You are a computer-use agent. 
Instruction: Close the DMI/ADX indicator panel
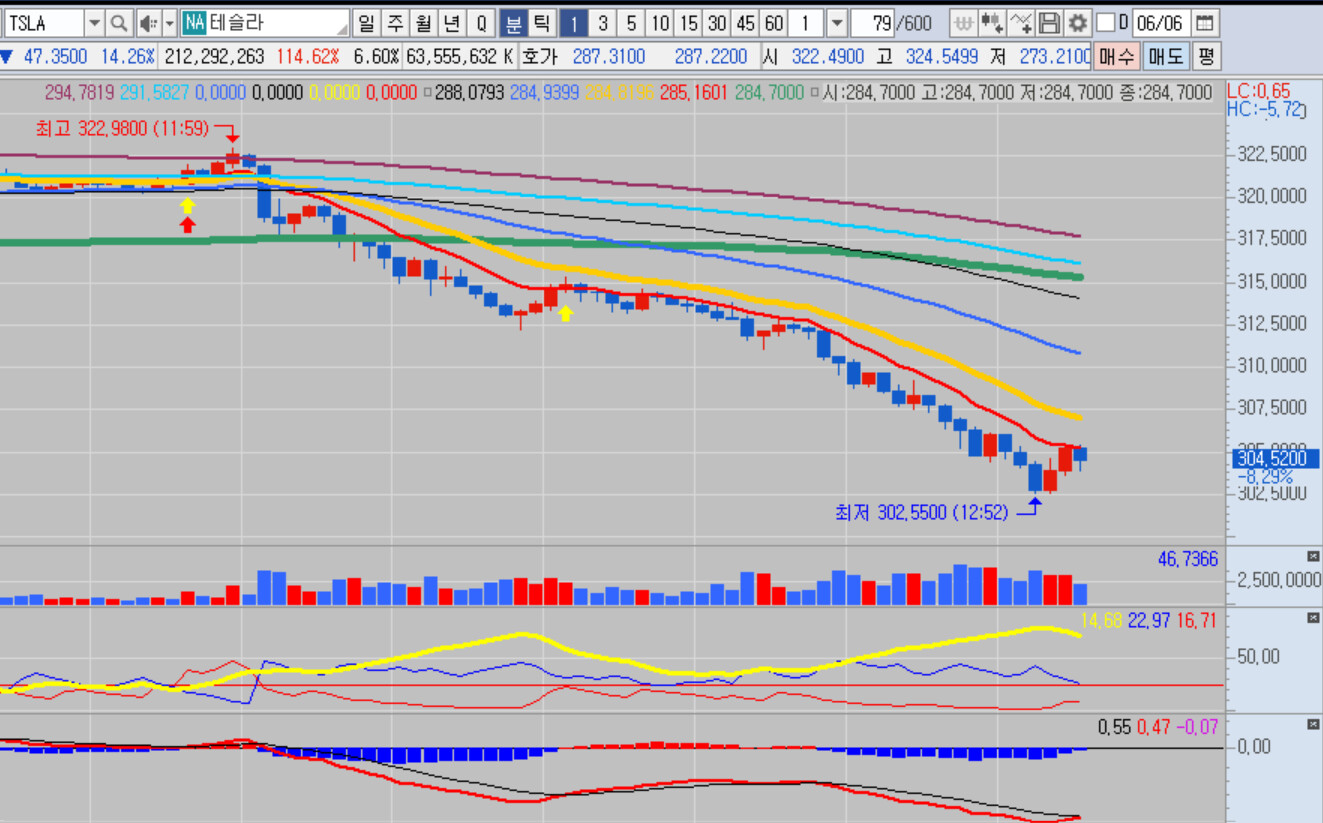point(1313,618)
